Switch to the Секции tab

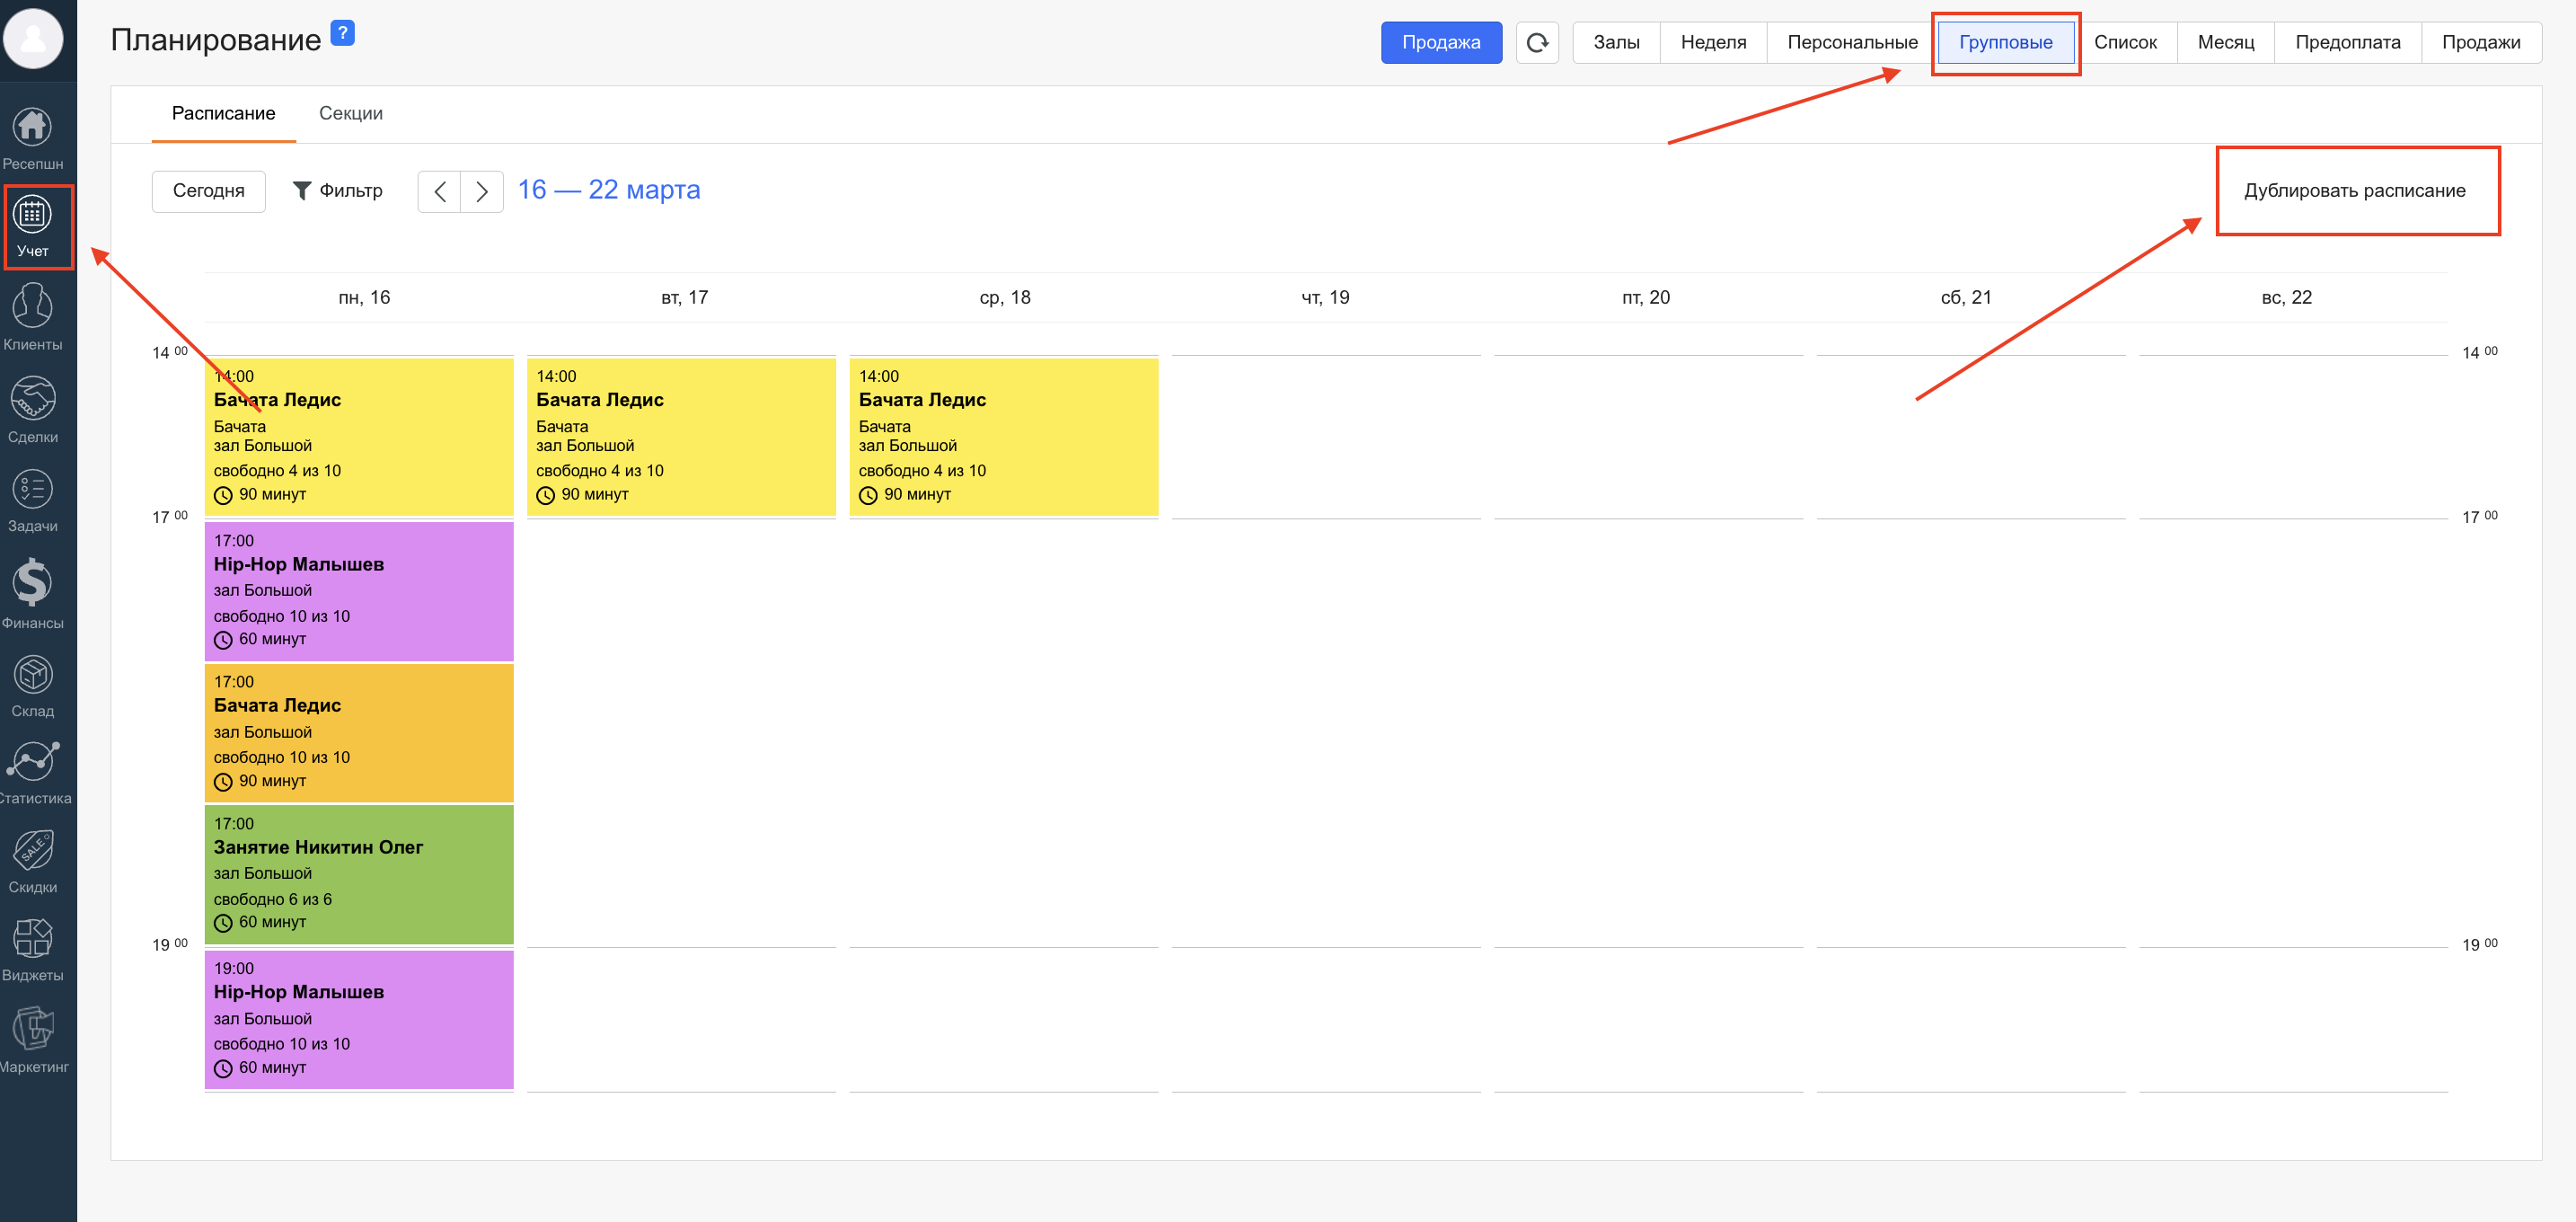click(x=350, y=113)
